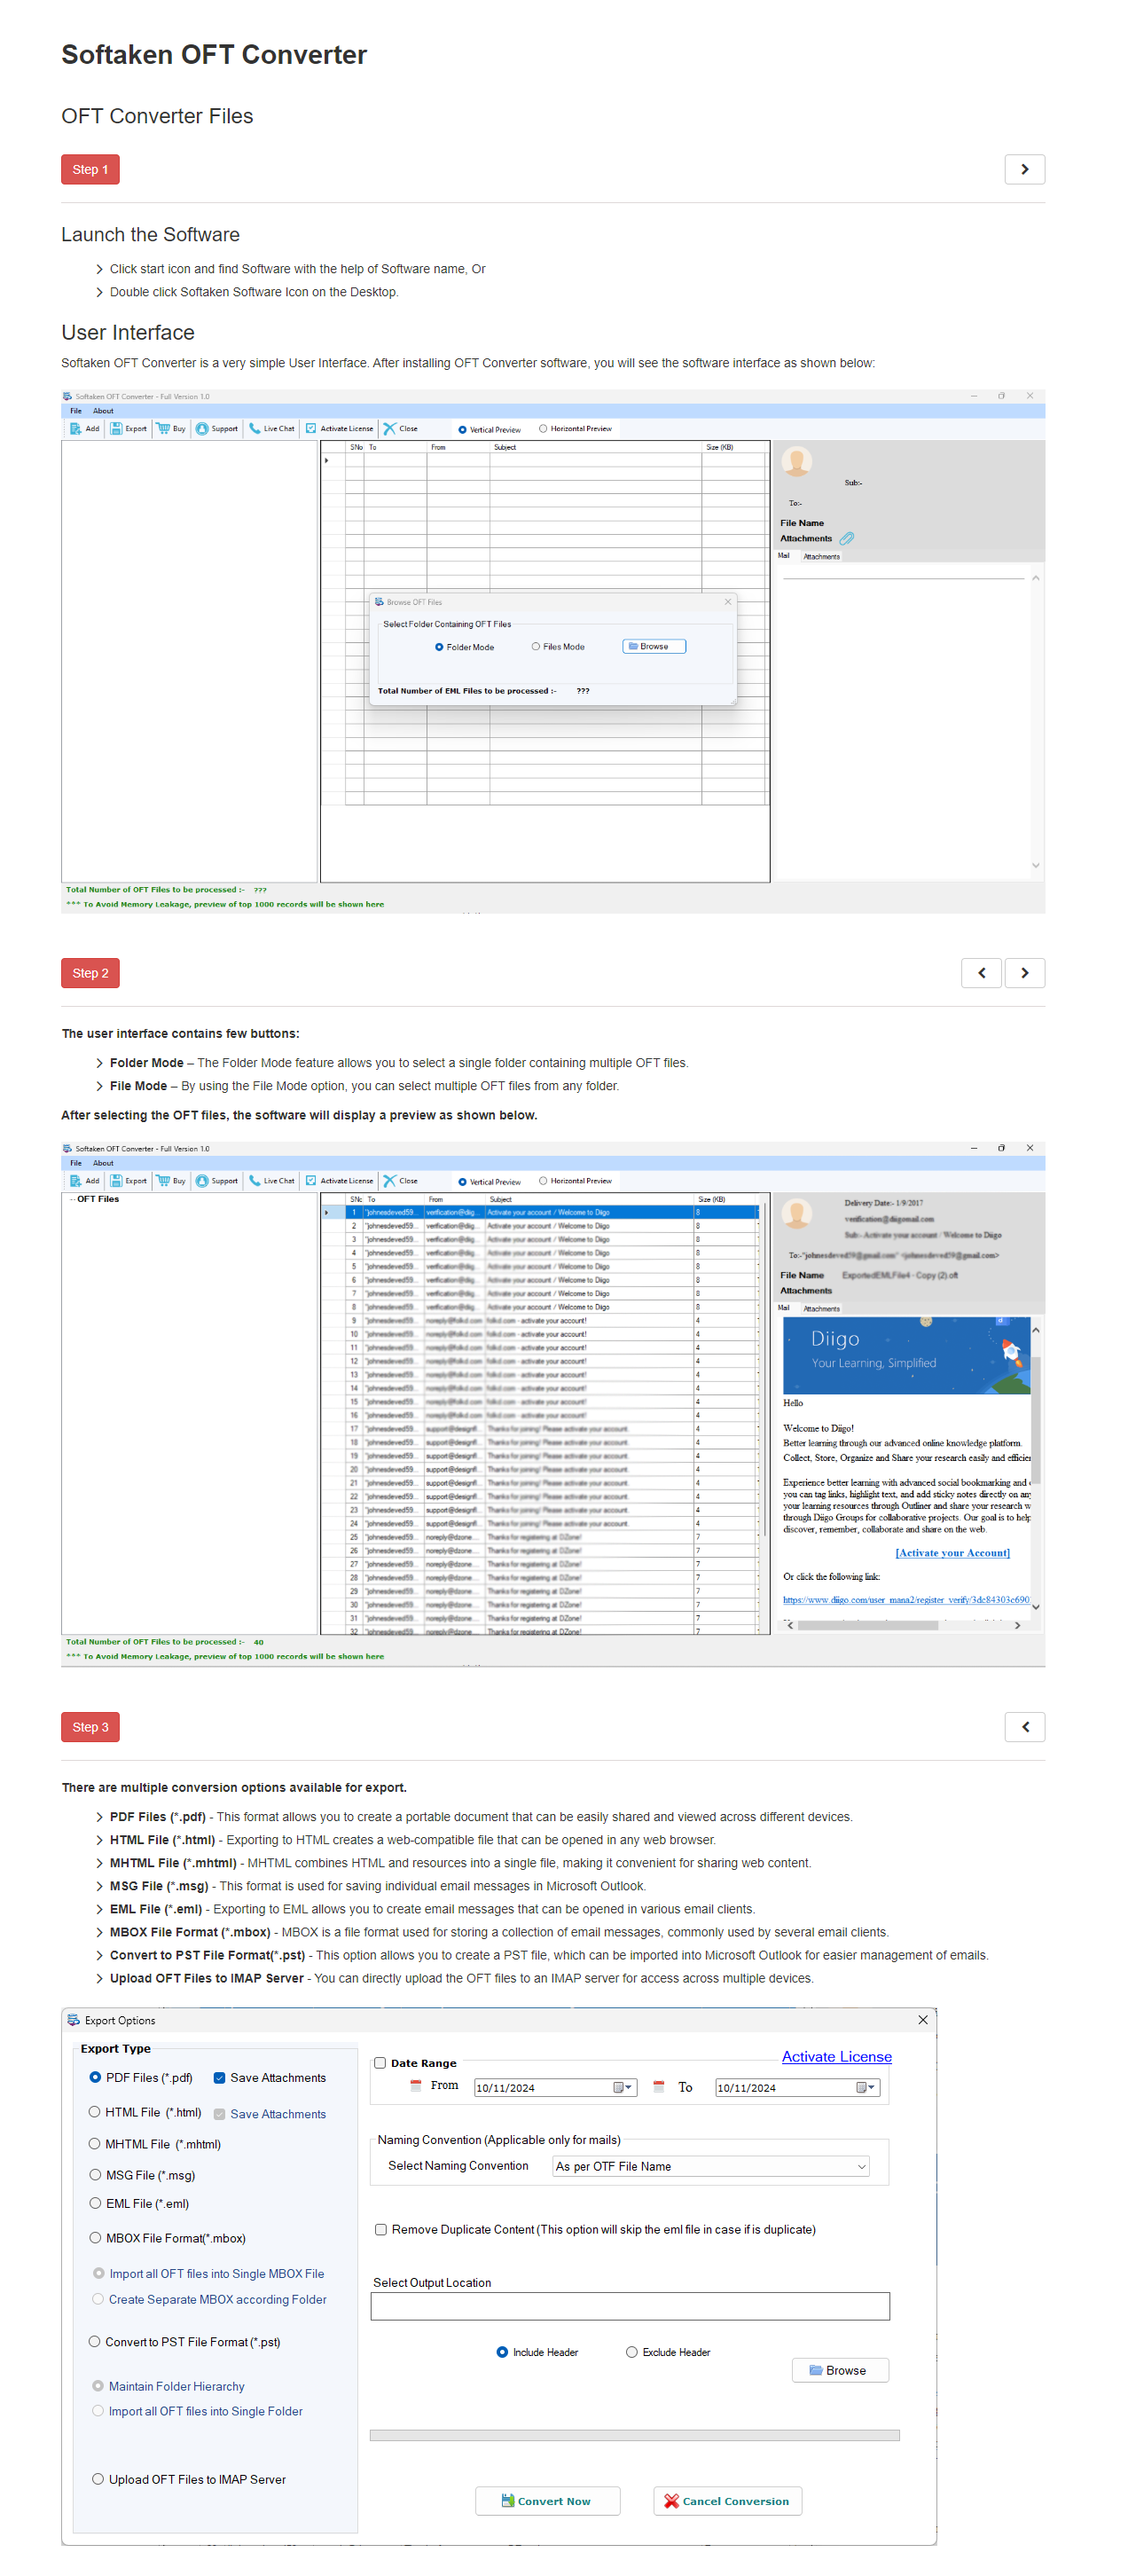Click the Close toolbar icon in the first app screenshot

(x=389, y=428)
